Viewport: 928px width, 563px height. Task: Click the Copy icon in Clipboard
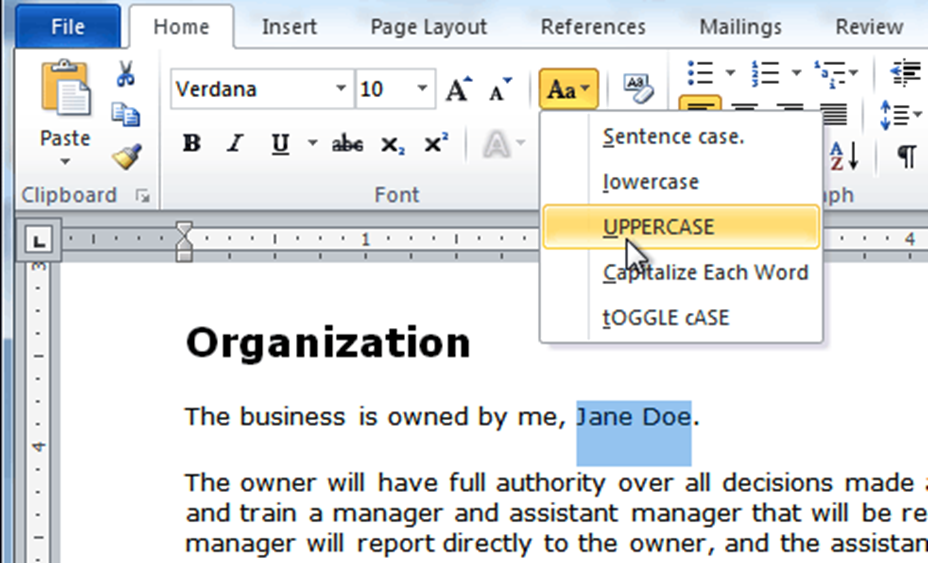tap(125, 115)
